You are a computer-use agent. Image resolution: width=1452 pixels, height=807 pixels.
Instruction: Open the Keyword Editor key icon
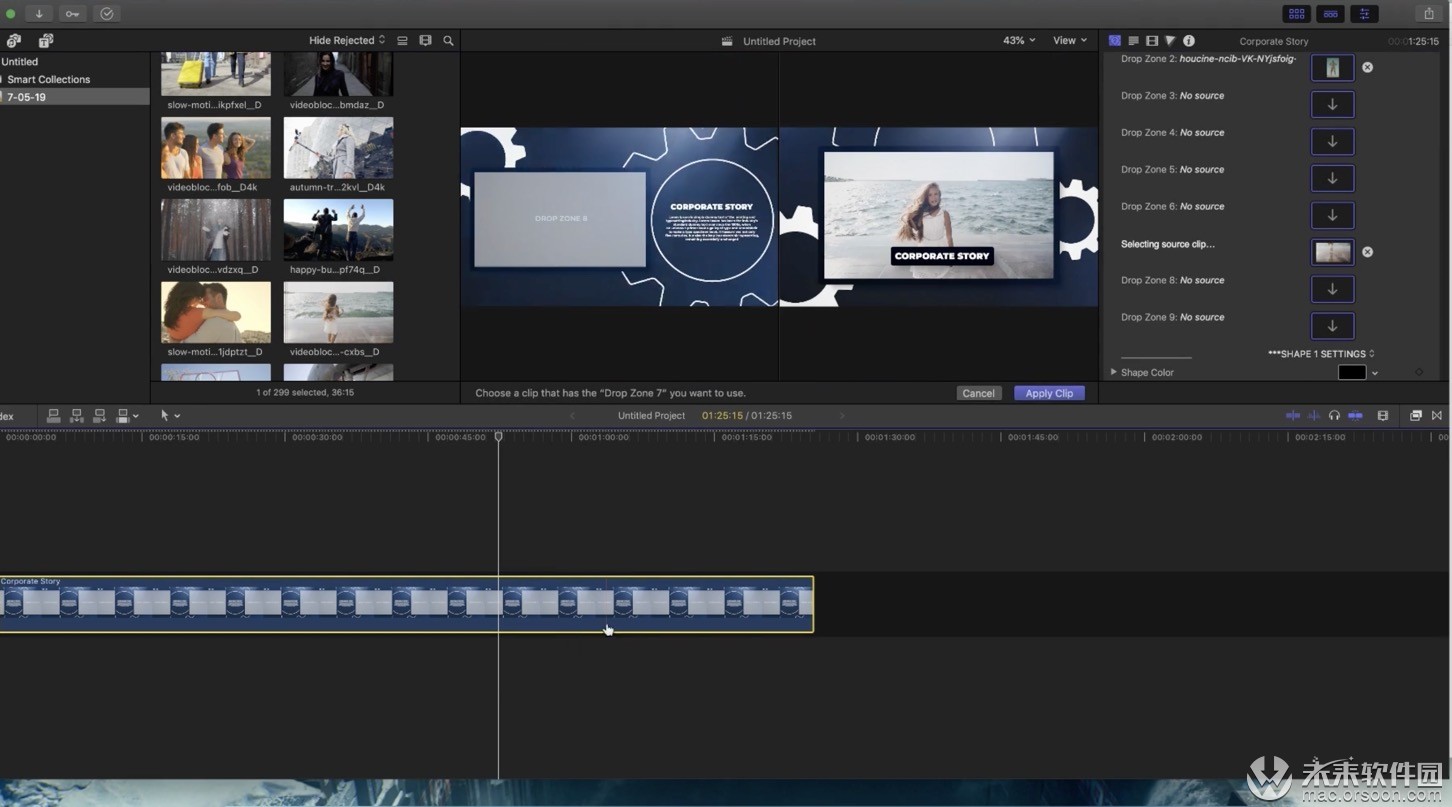click(73, 13)
